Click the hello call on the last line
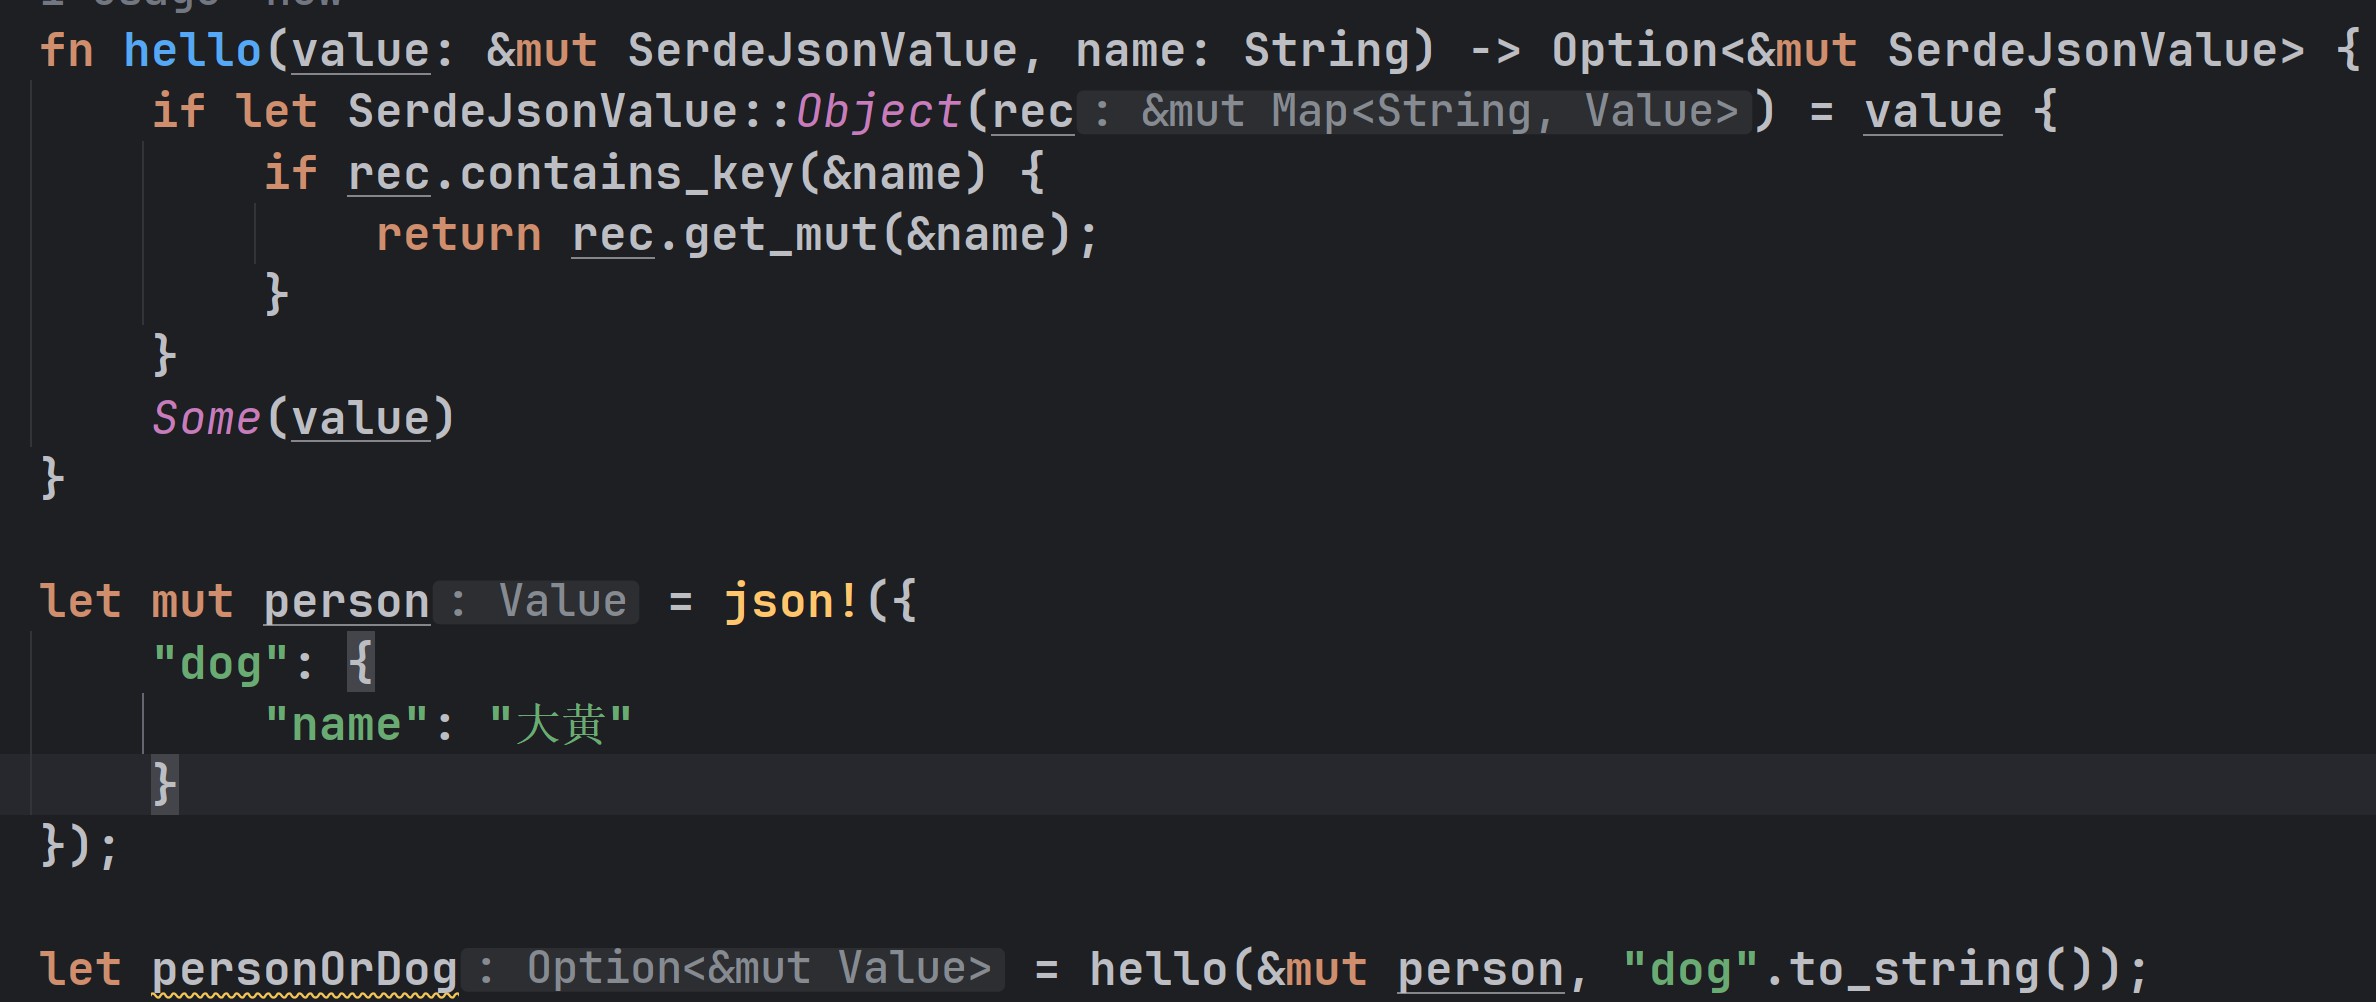The height and width of the screenshot is (1002, 2376). click(x=1158, y=970)
